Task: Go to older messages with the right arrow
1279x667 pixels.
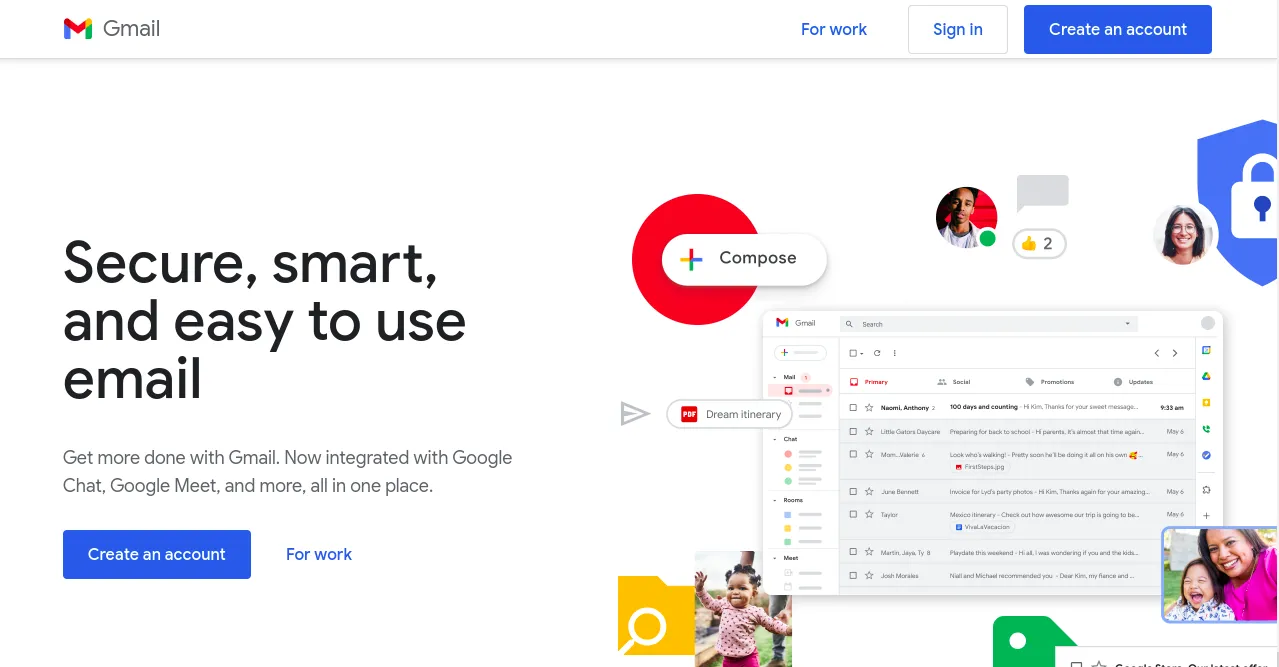Action: (x=1175, y=353)
